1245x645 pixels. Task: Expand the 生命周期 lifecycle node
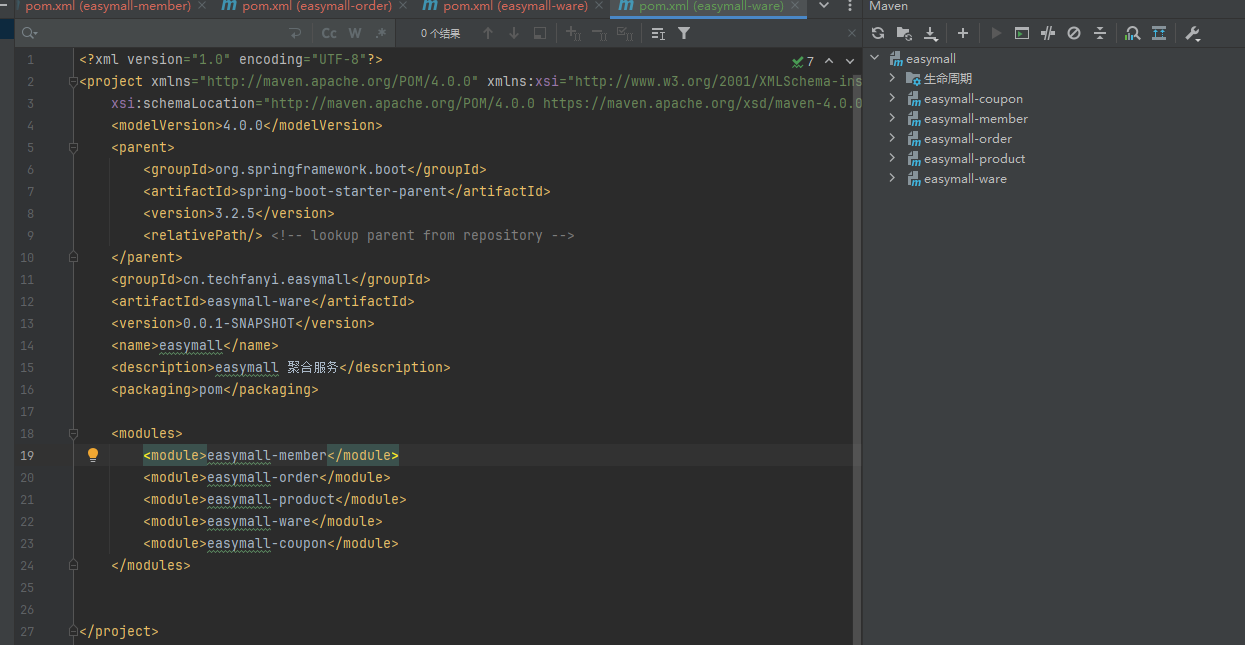pyautogui.click(x=892, y=78)
